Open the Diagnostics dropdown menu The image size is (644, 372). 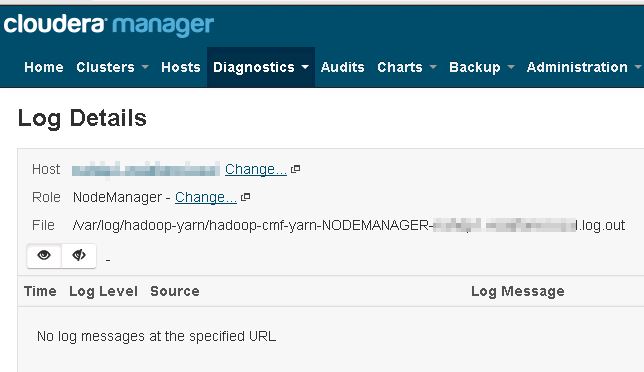(261, 67)
